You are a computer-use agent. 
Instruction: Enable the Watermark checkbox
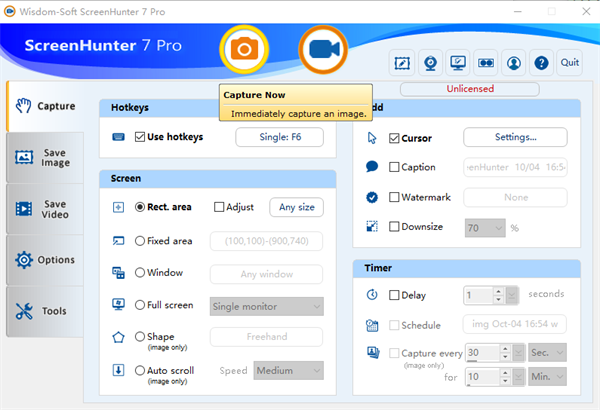tap(394, 197)
